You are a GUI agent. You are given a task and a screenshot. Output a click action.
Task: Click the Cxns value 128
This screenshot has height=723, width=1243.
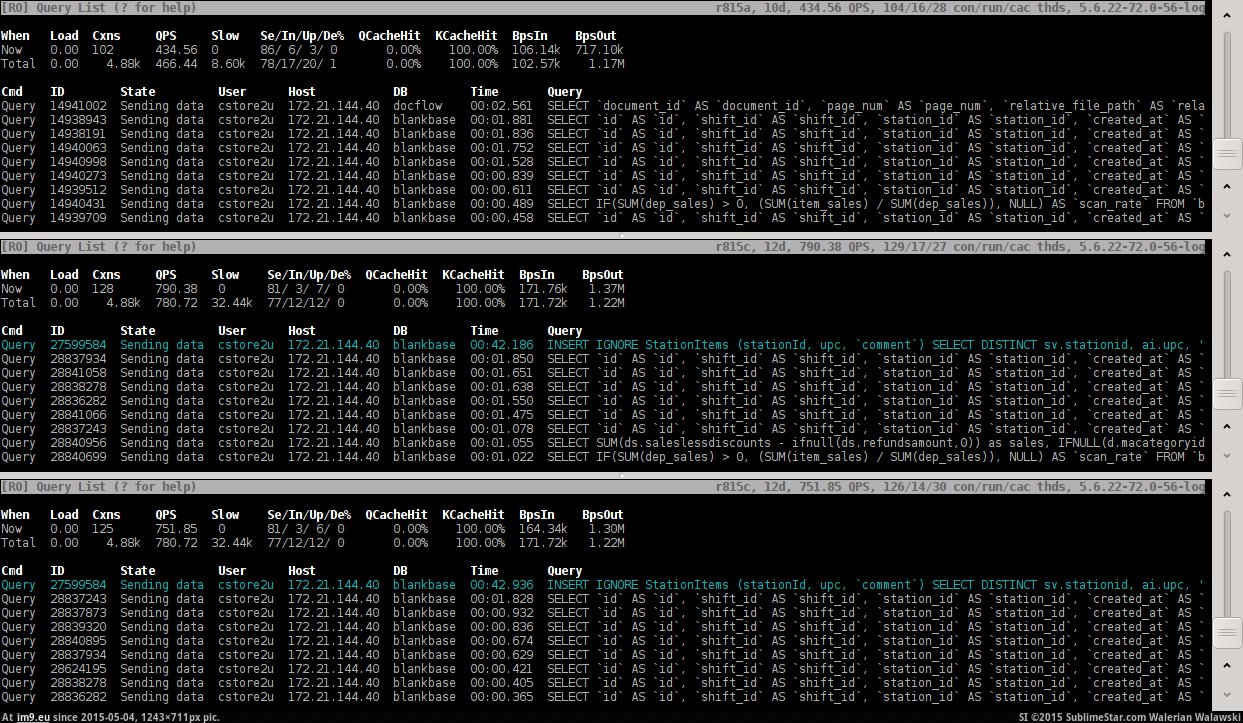coord(103,289)
